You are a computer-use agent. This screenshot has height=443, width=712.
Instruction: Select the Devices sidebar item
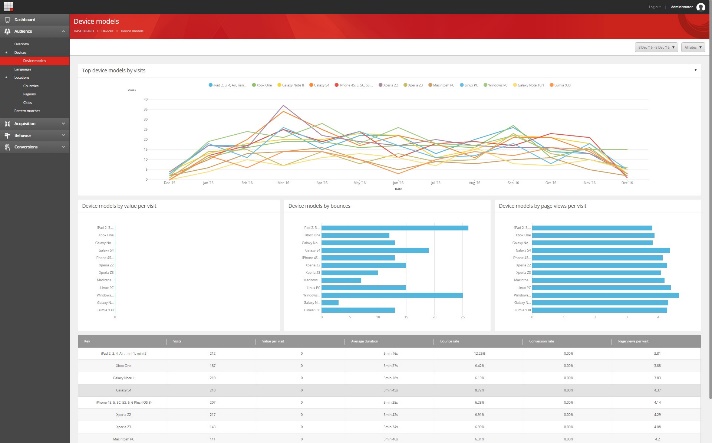pos(20,53)
